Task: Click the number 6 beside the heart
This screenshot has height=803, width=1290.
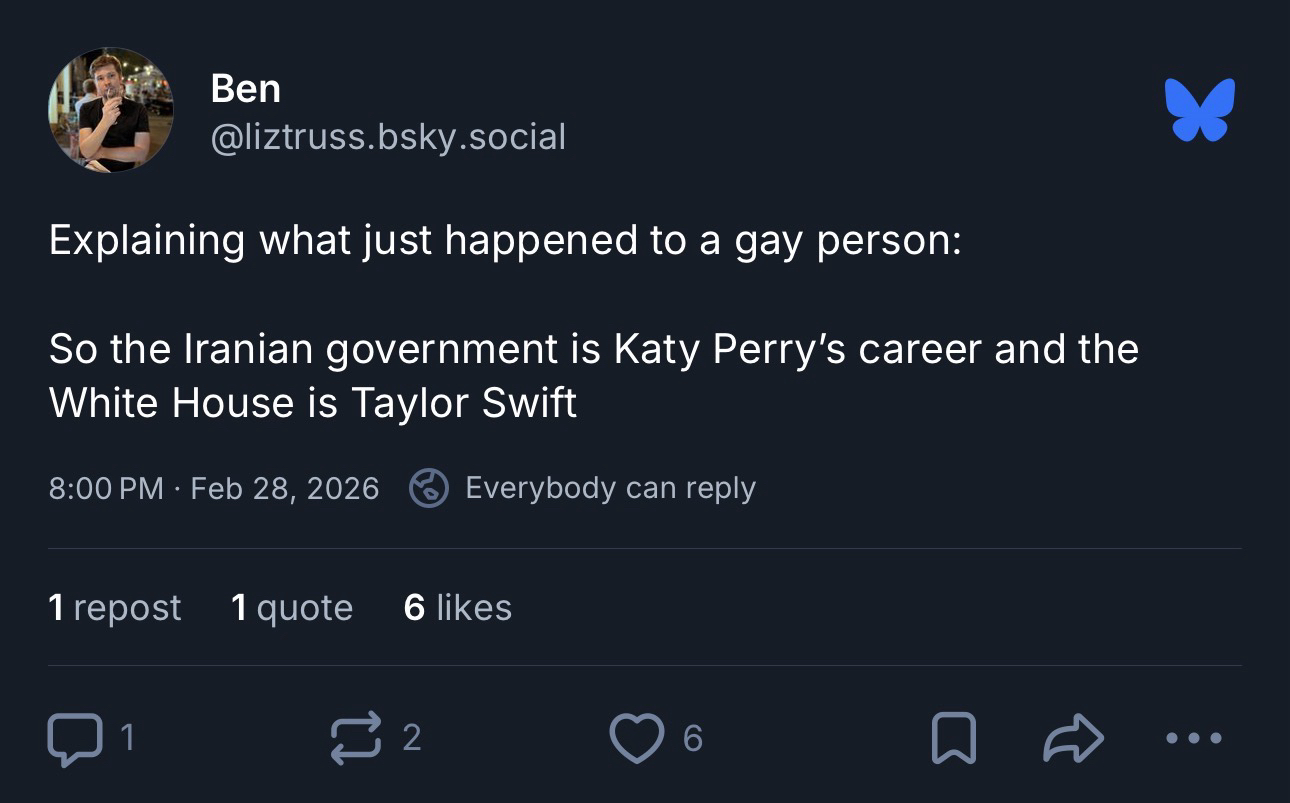Action: click(692, 739)
